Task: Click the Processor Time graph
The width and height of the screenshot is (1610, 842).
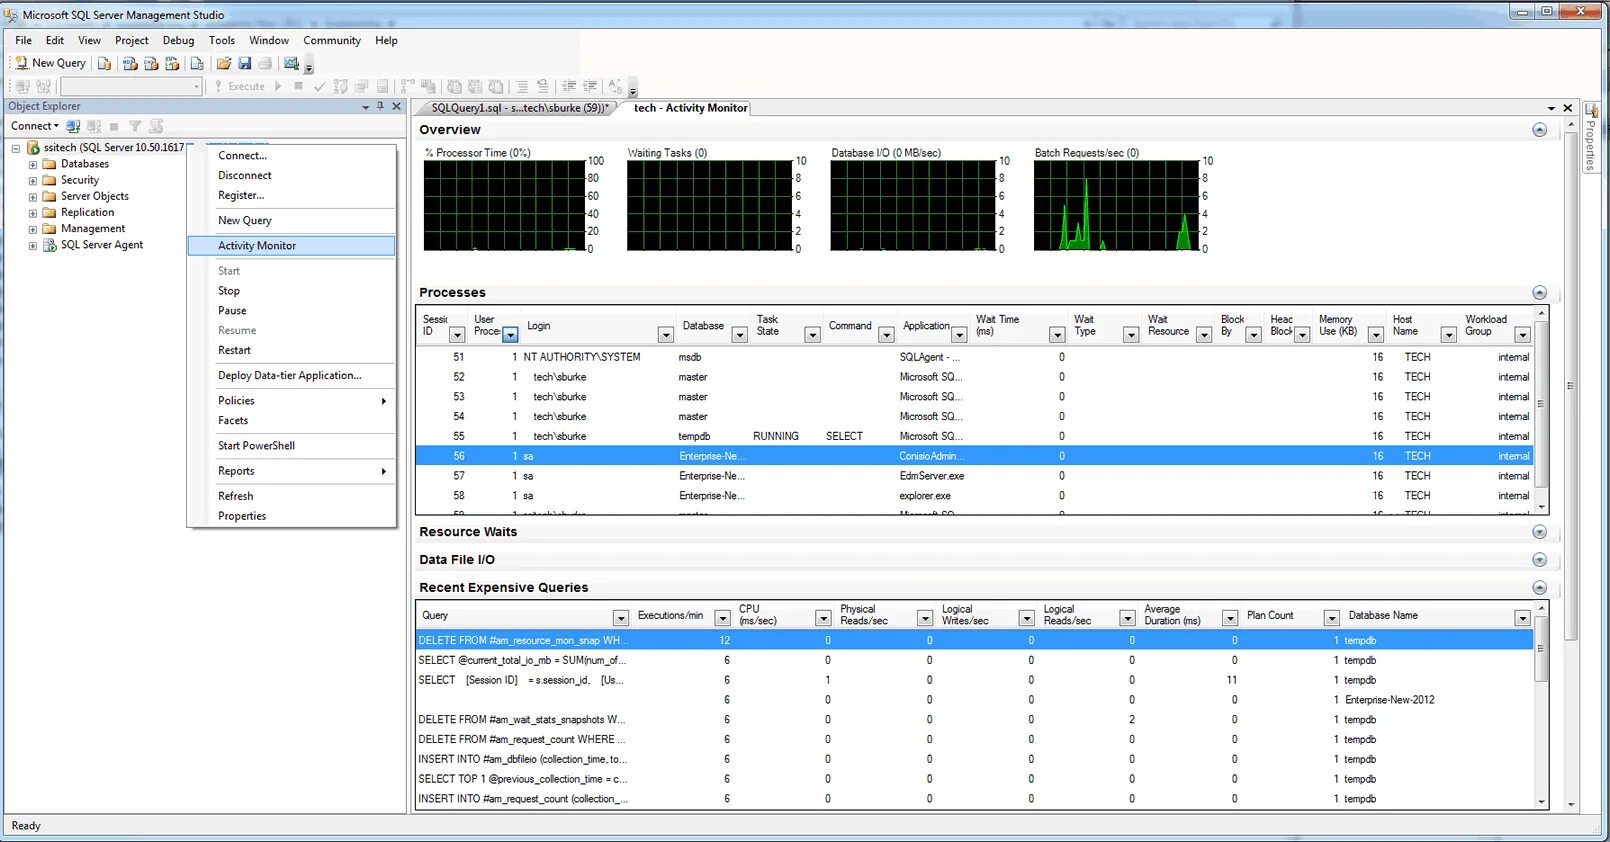Action: click(504, 204)
